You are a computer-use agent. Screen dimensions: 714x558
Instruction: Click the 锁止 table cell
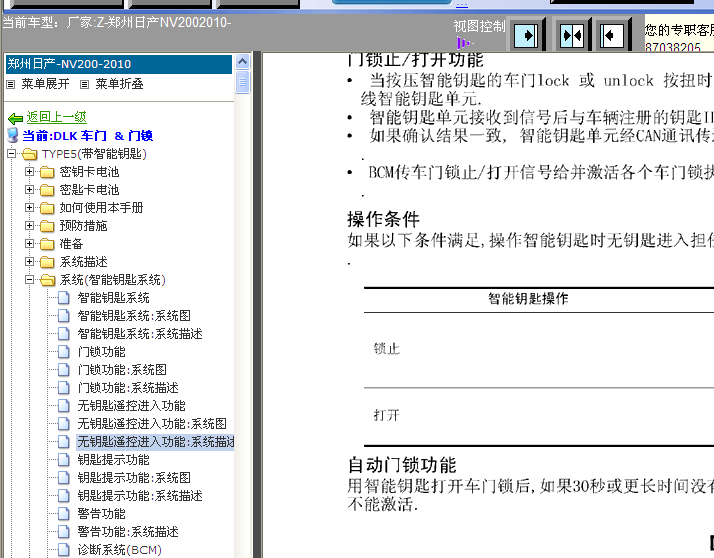click(x=387, y=349)
